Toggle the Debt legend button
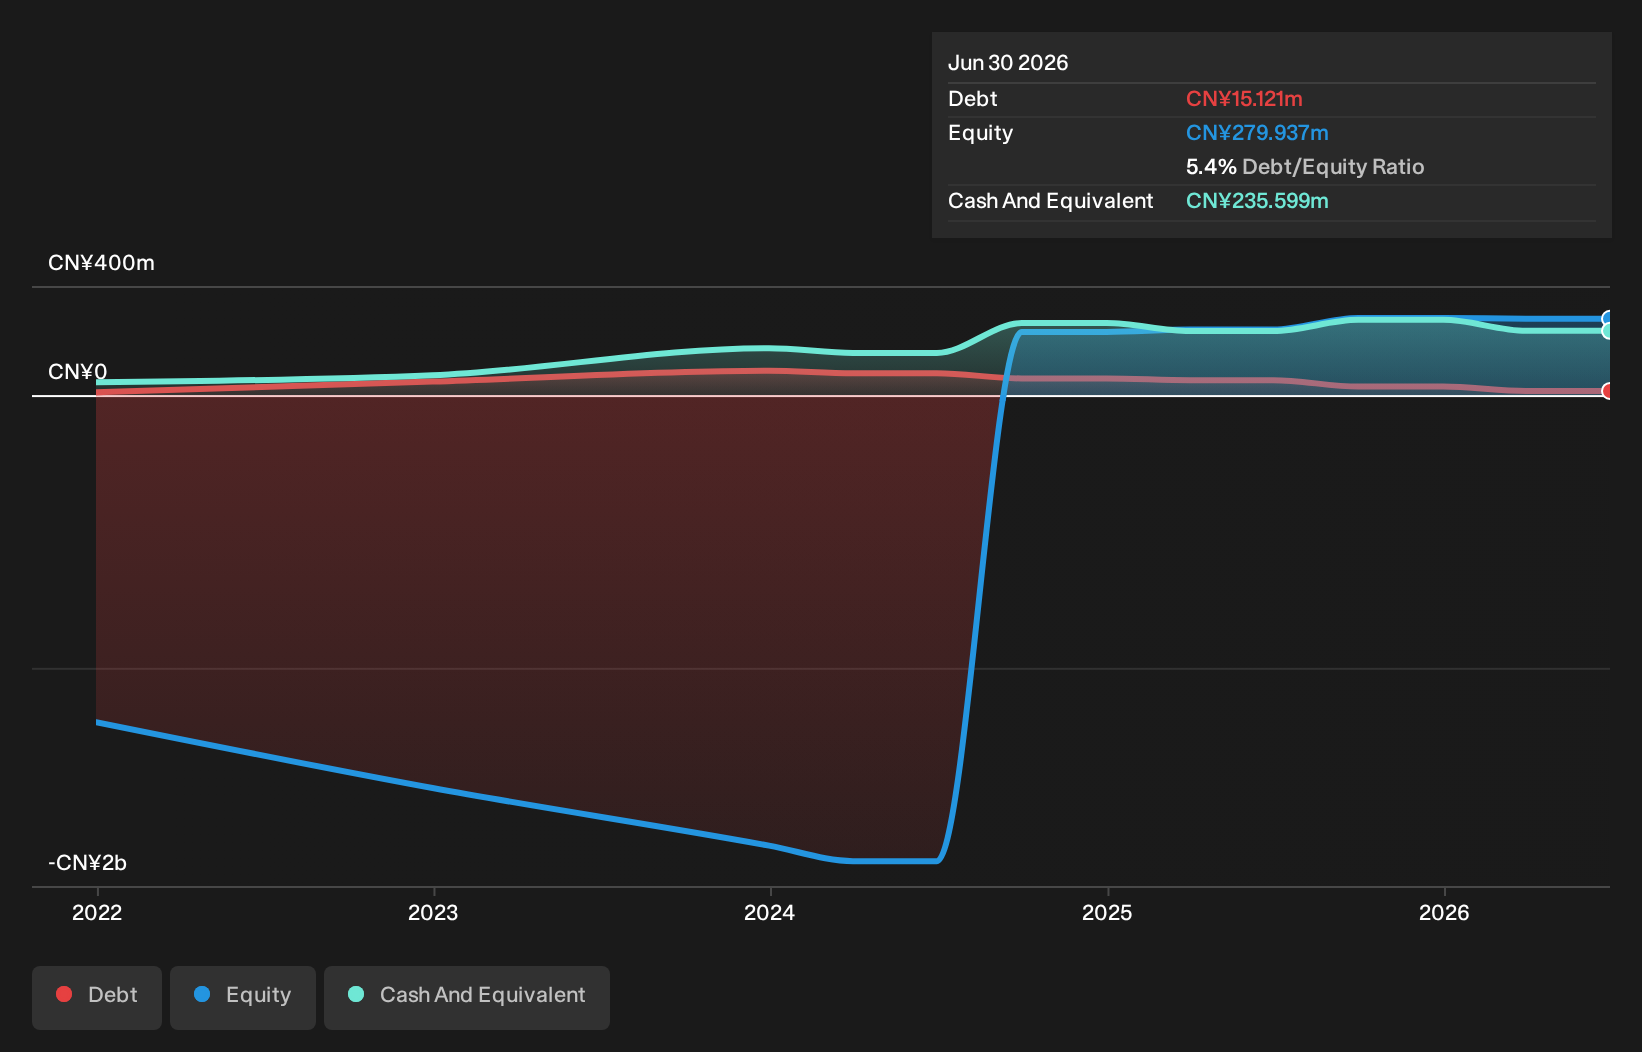Viewport: 1642px width, 1052px height. [x=97, y=997]
